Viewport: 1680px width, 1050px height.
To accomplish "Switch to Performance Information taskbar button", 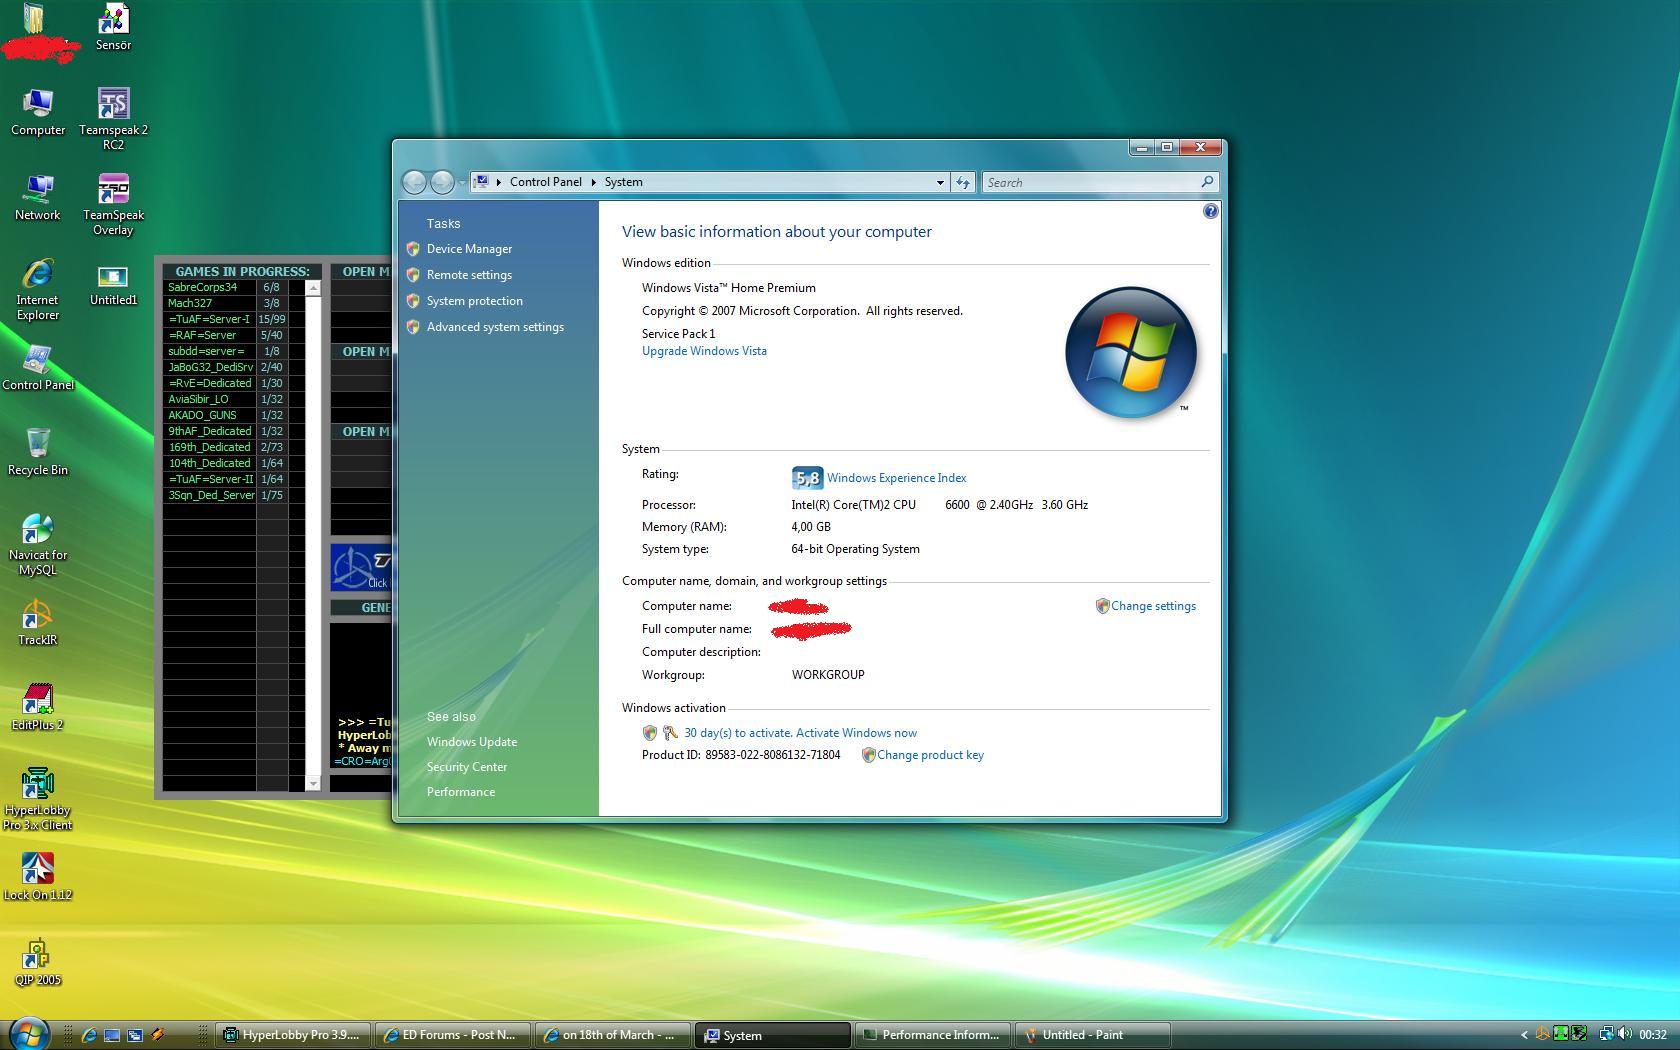I will pos(933,1035).
